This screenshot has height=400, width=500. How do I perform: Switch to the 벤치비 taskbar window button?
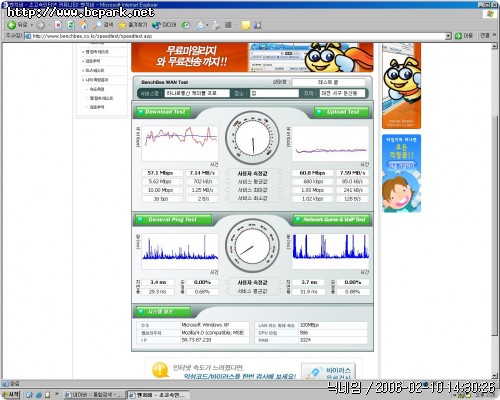click(x=158, y=395)
